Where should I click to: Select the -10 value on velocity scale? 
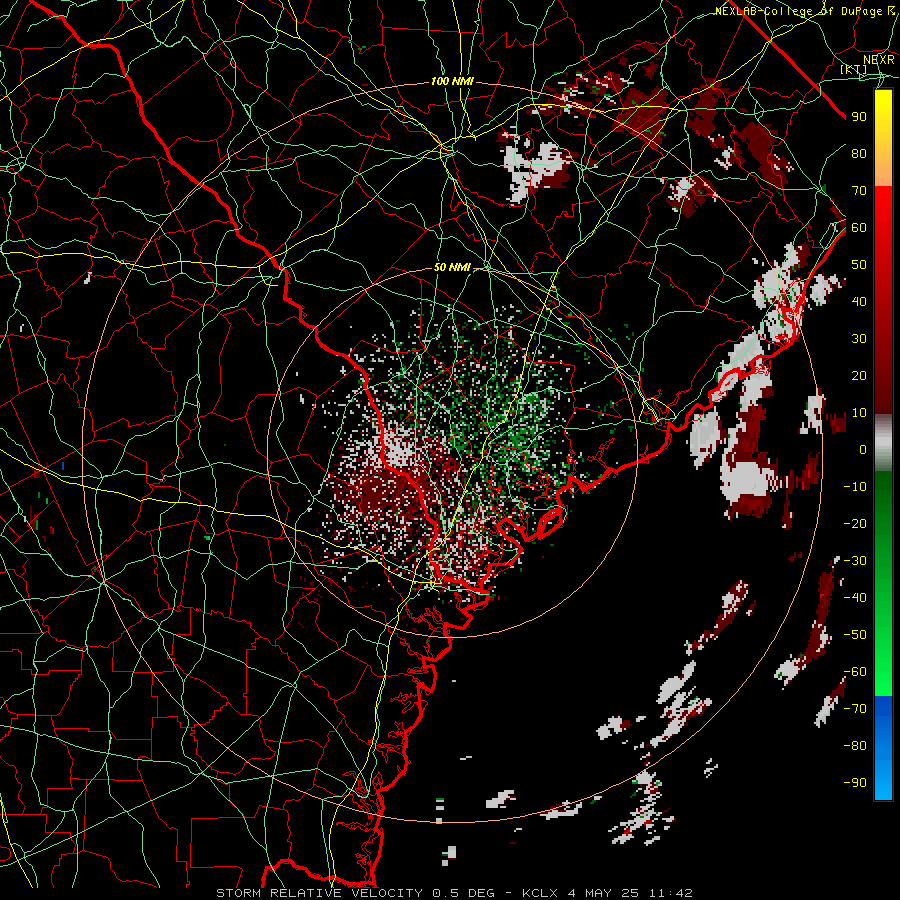(x=855, y=487)
